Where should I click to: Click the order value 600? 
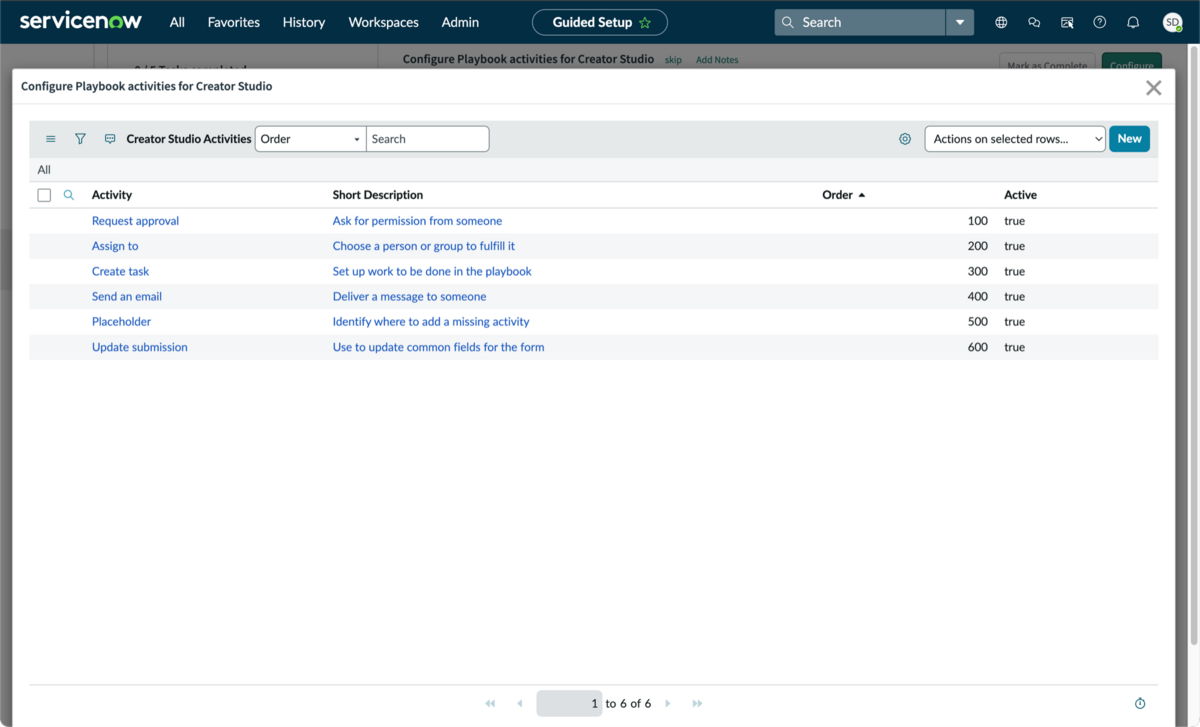click(977, 347)
